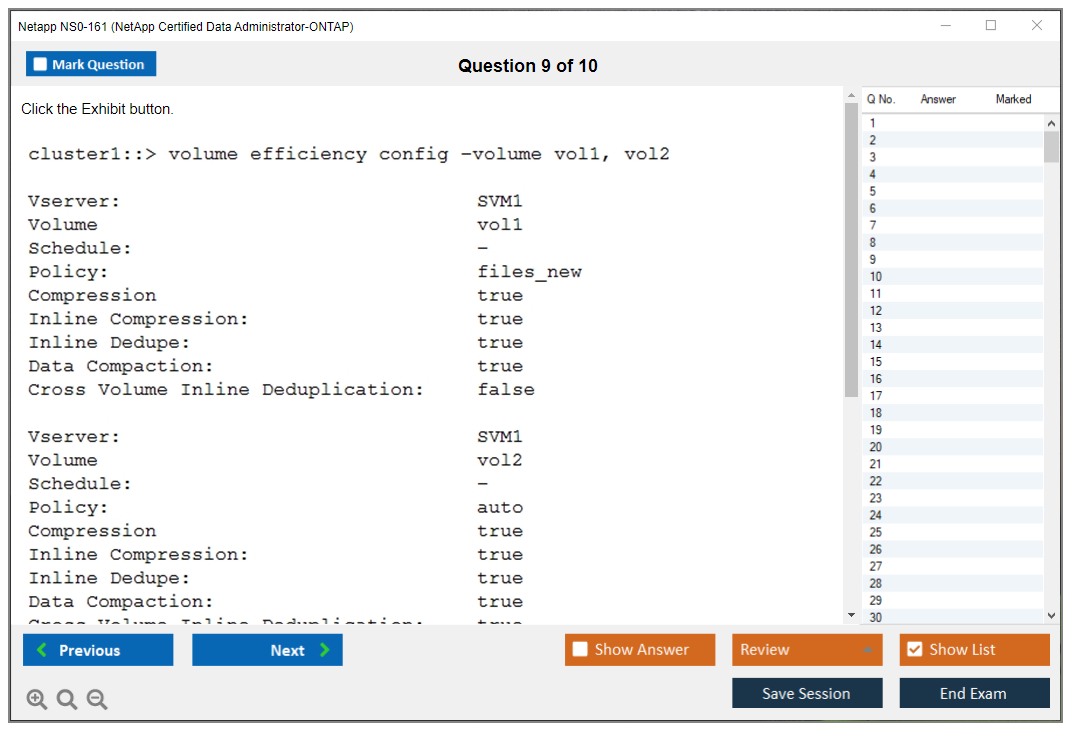
Task: Click the reset zoom magnifier icon
Action: (x=67, y=700)
